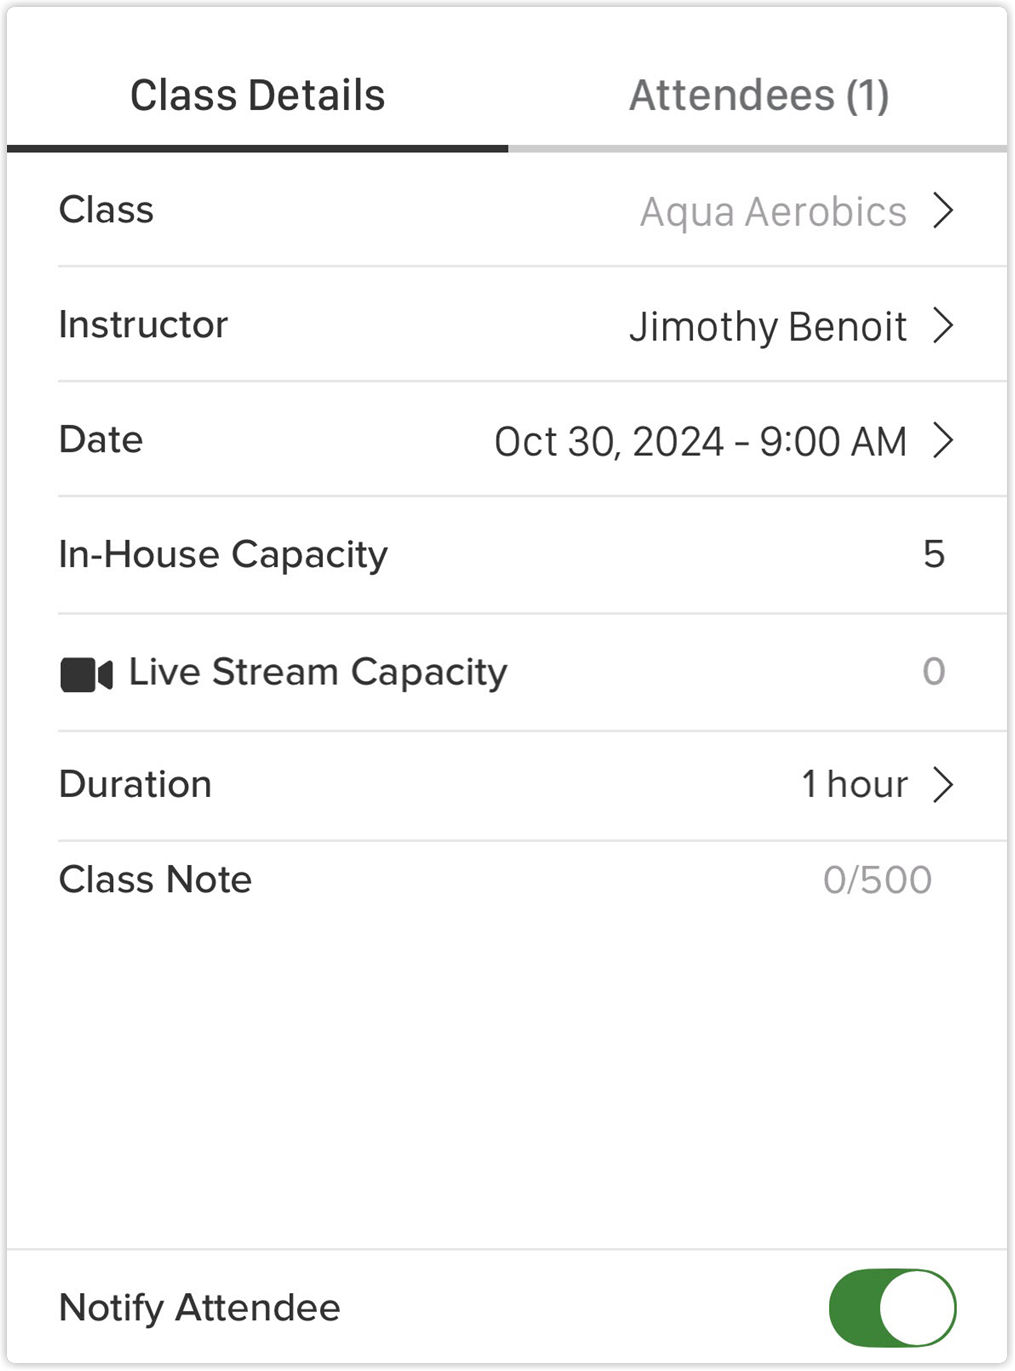This screenshot has width=1015, height=1371.
Task: Edit the Live Stream Capacity value 0
Action: 934,671
